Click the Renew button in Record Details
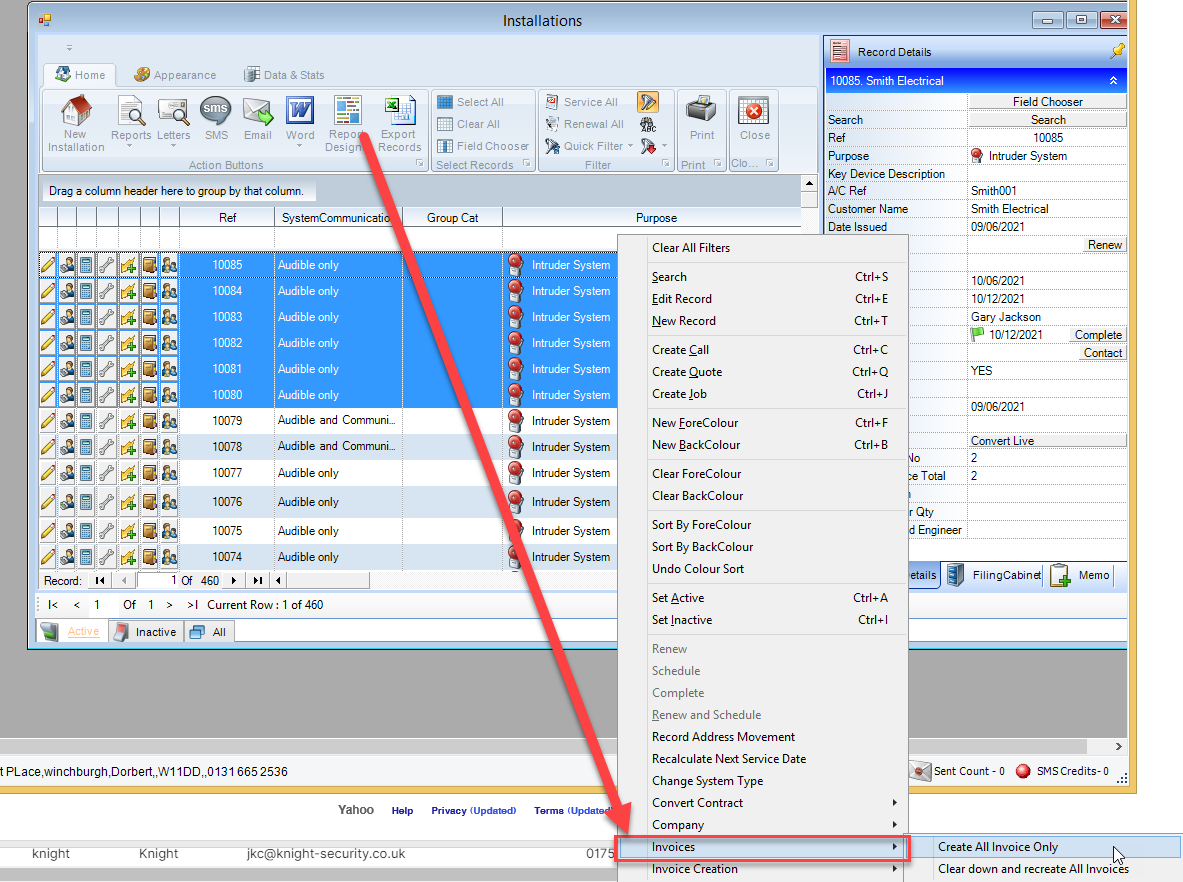 tap(1105, 245)
